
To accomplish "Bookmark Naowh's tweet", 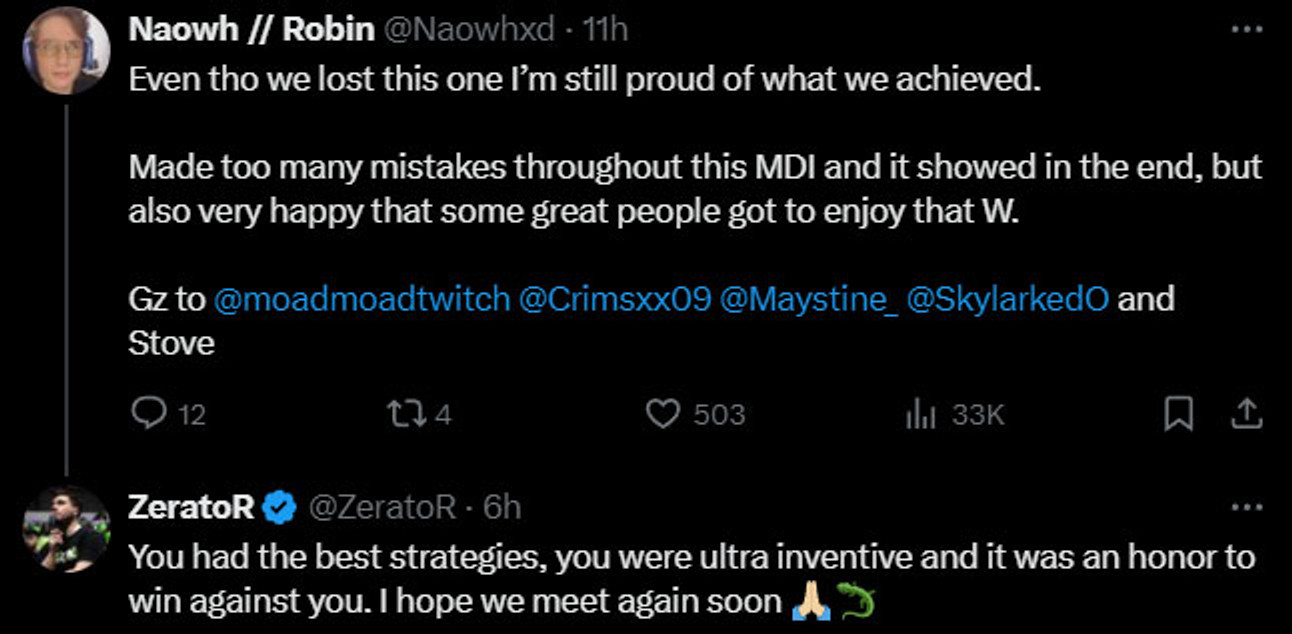I will (x=1178, y=414).
